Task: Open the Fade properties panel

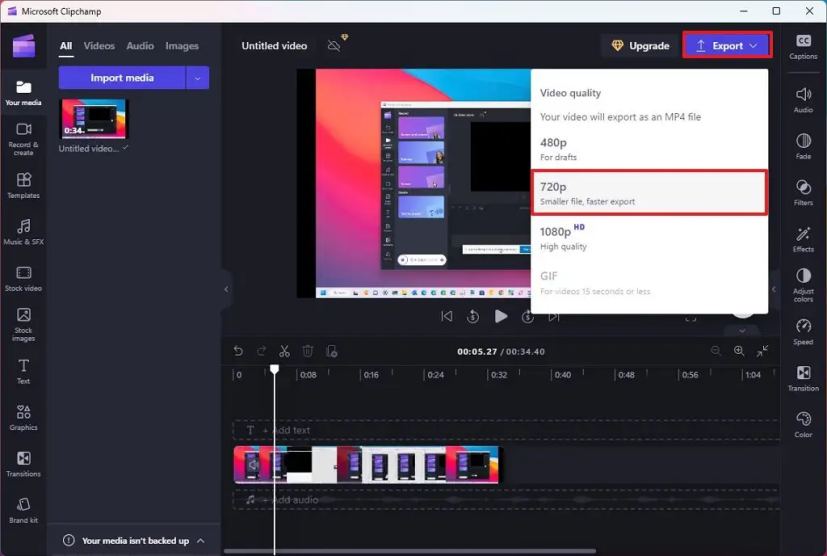Action: [x=803, y=147]
